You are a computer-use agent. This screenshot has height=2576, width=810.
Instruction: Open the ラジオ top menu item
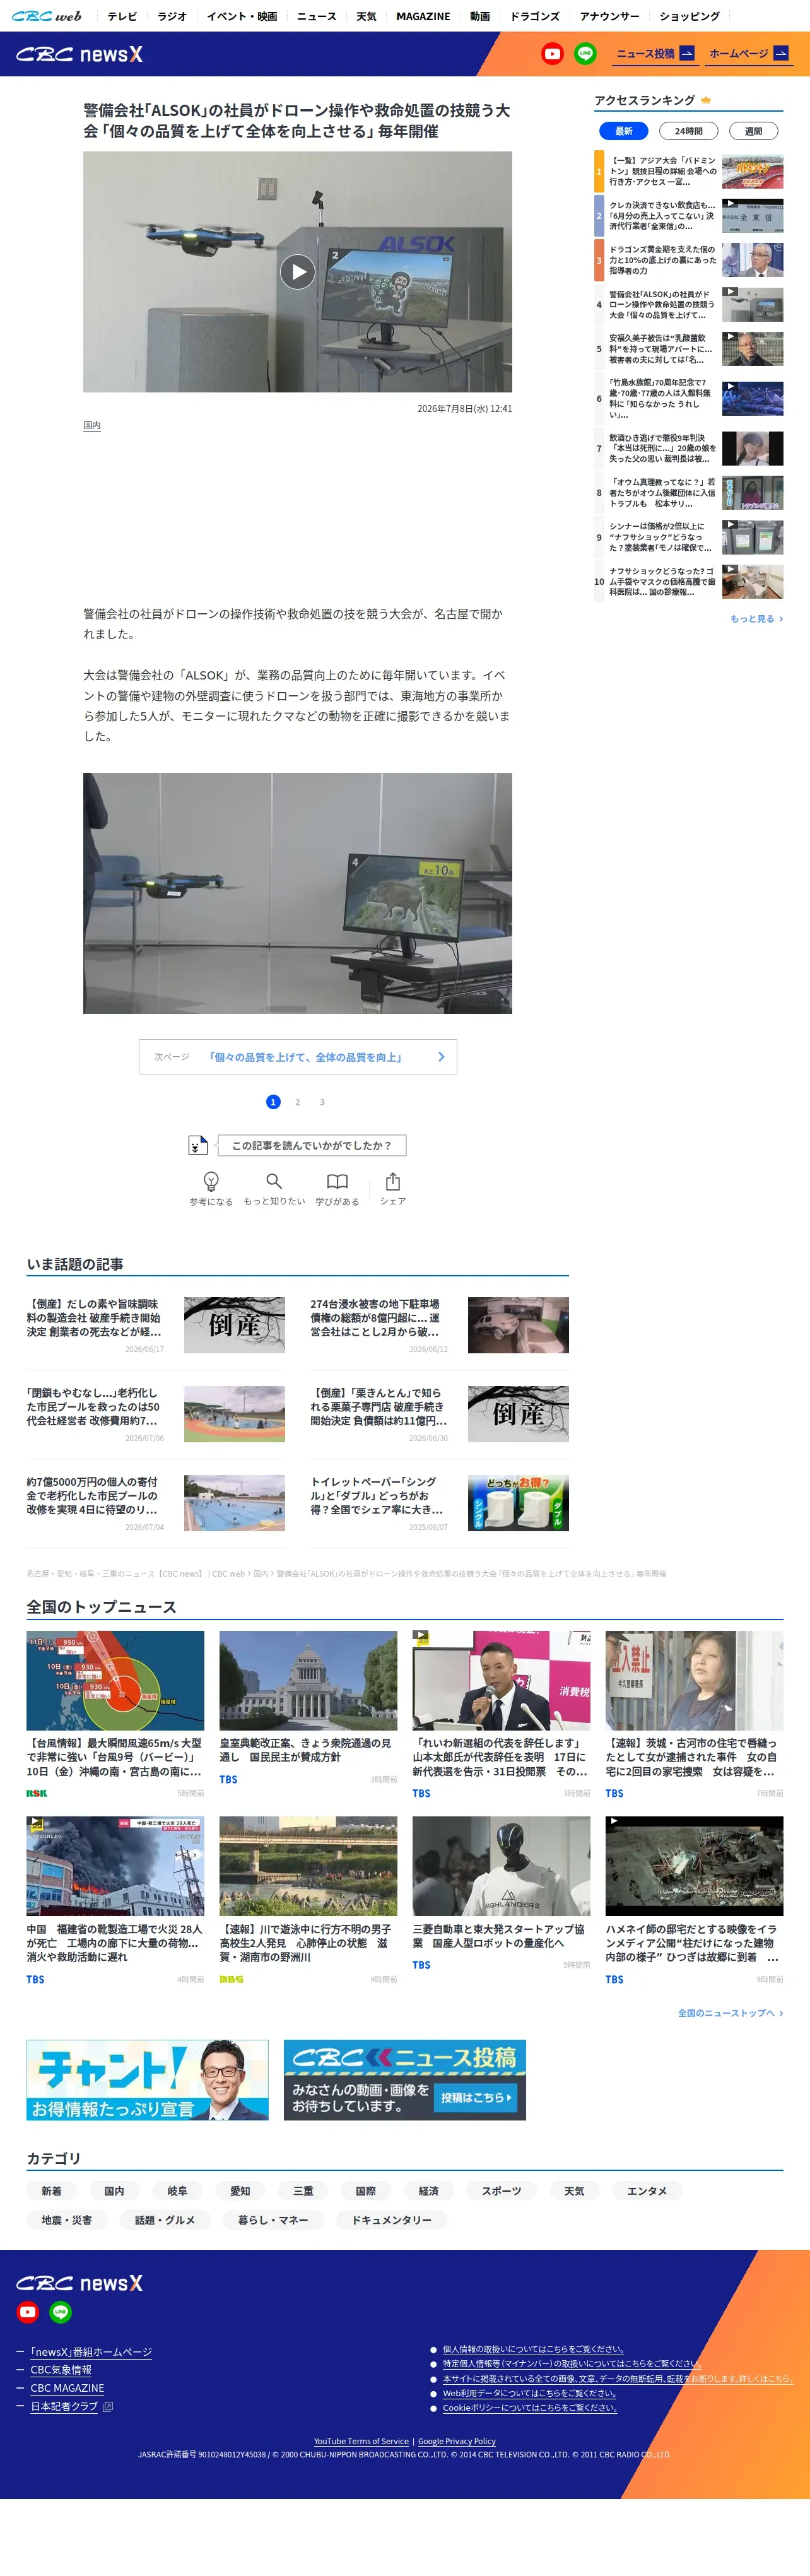pyautogui.click(x=172, y=16)
